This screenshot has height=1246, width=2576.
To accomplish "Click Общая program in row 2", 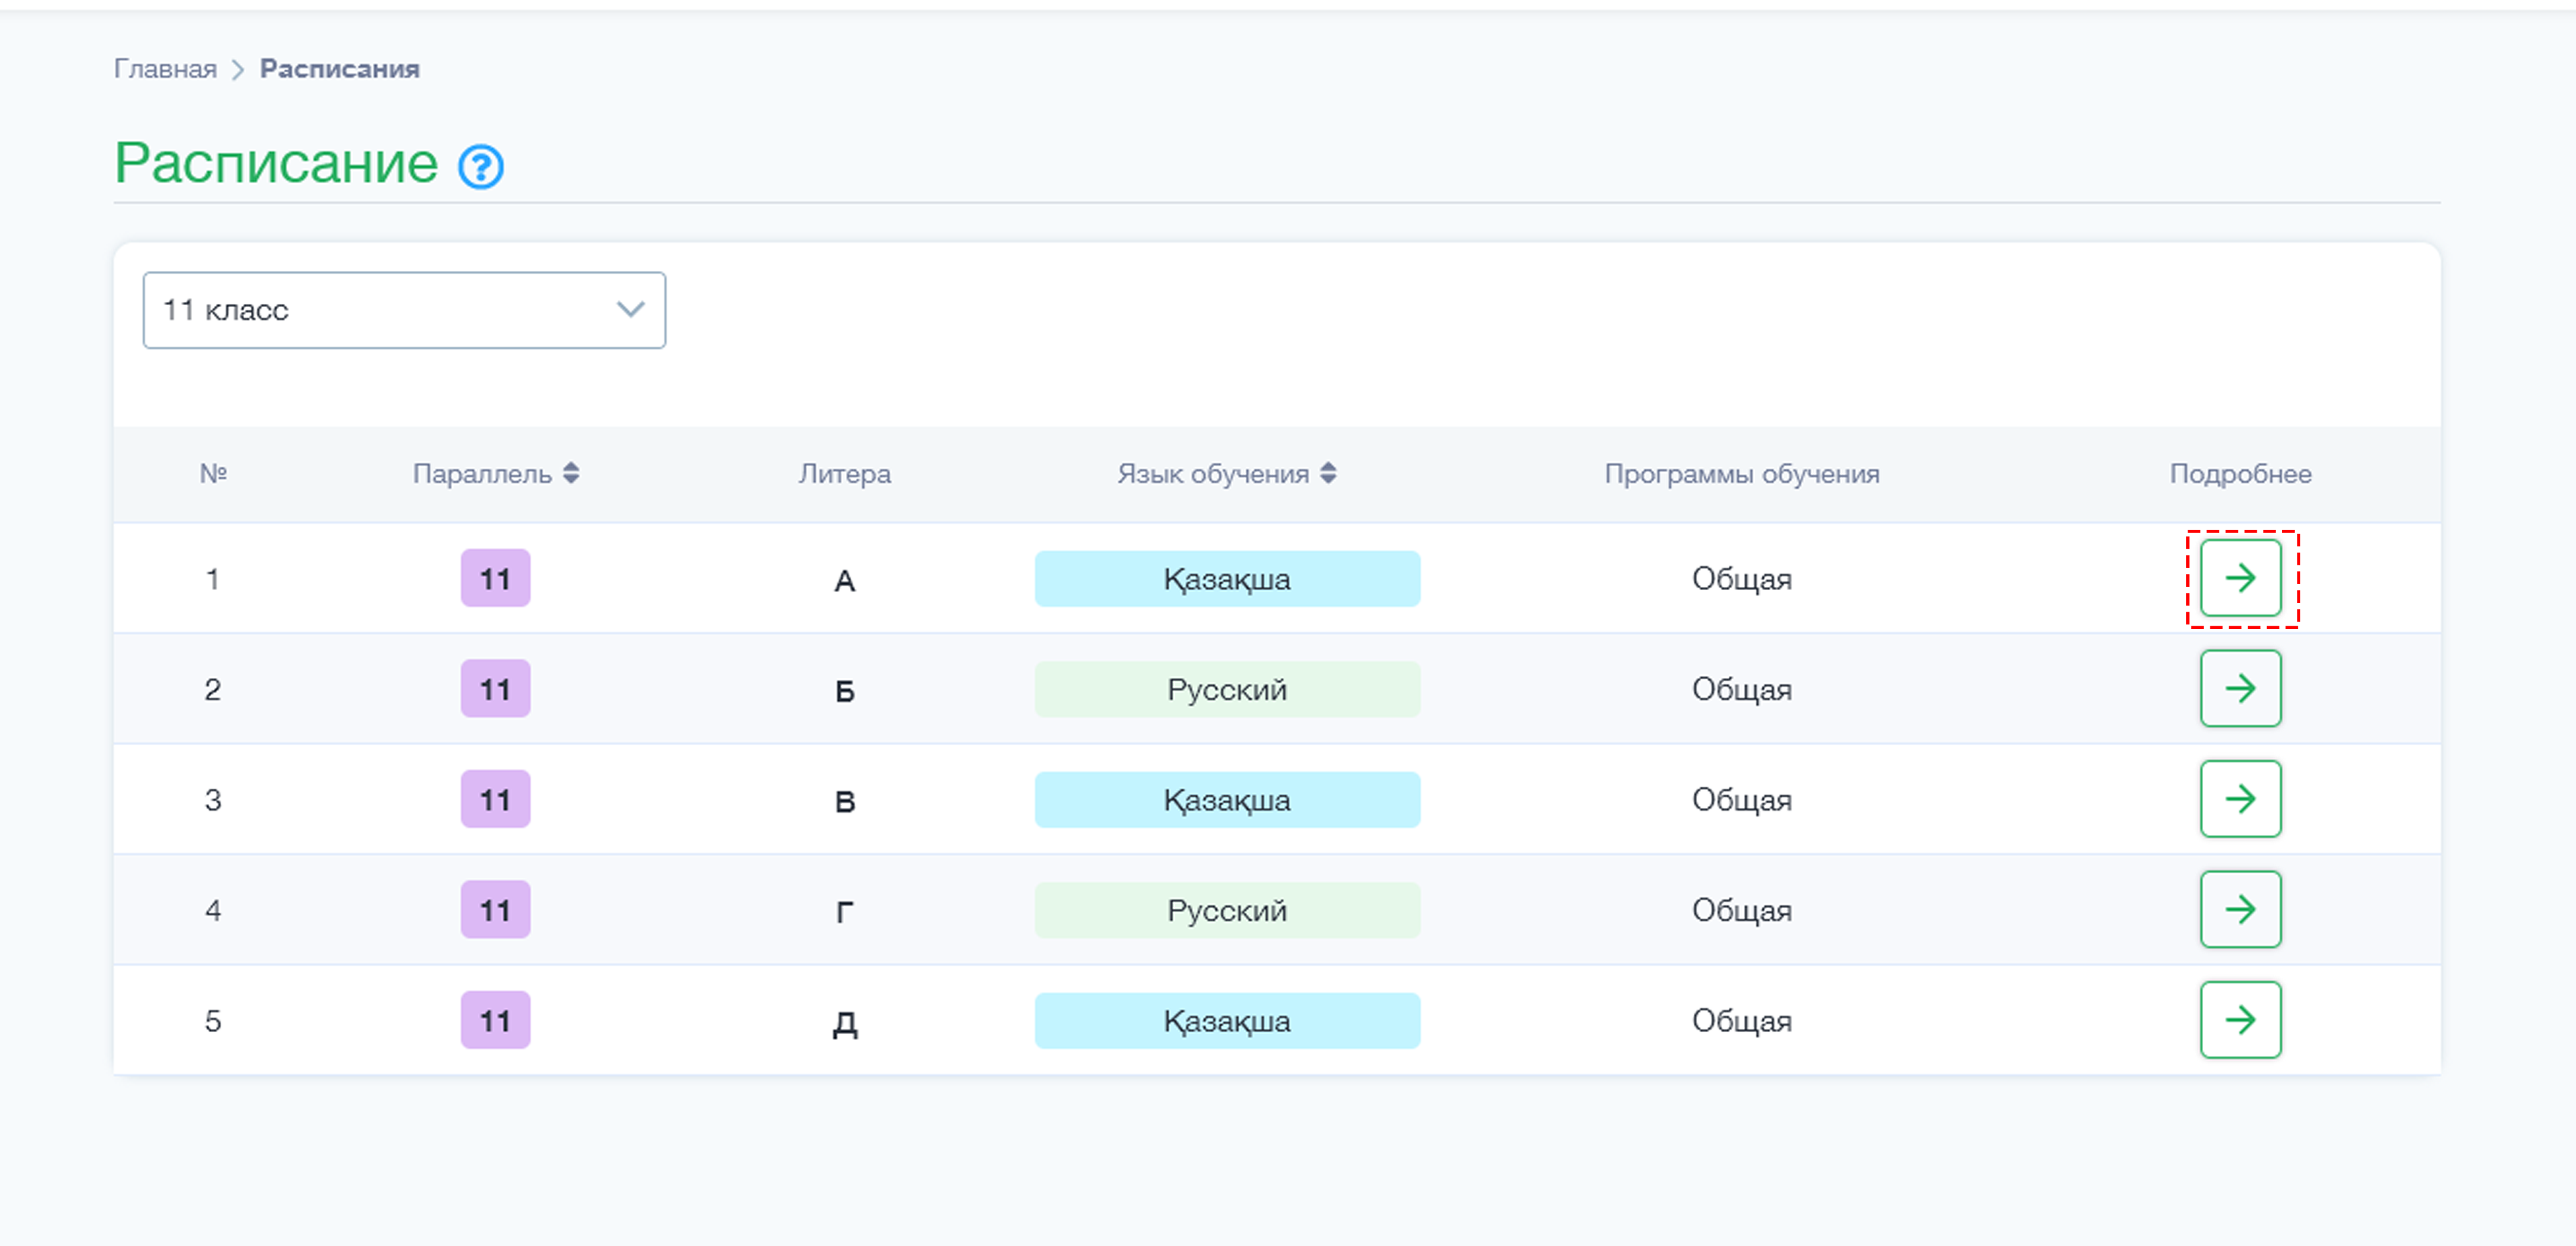I will (x=1741, y=689).
